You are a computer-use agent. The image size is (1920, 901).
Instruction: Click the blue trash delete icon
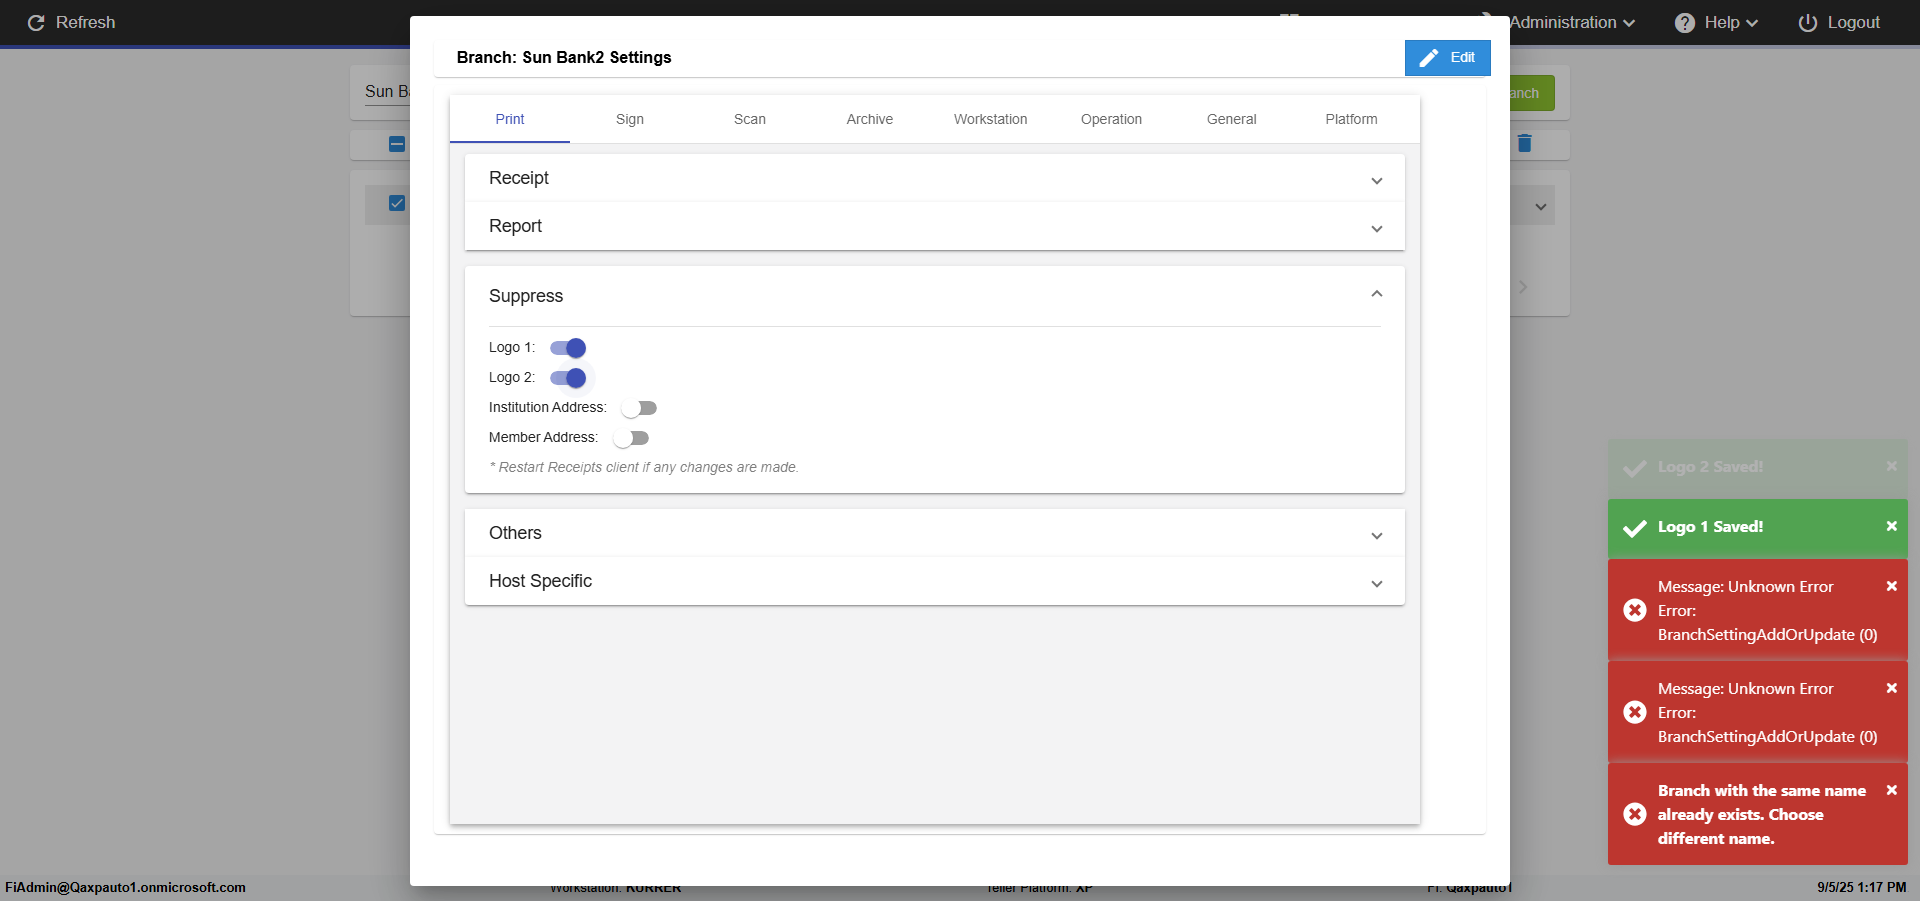coord(1524,143)
